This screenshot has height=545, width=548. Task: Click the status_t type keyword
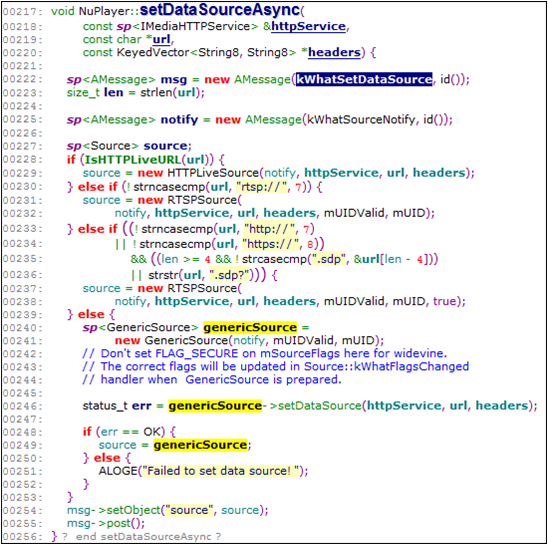(x=105, y=406)
